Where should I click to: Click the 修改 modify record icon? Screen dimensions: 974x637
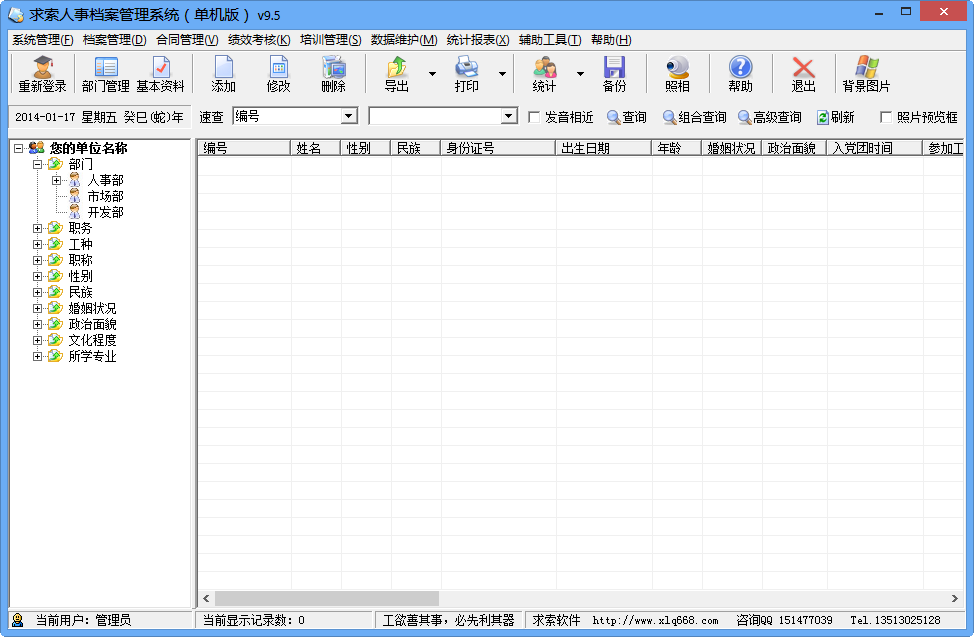[x=278, y=74]
